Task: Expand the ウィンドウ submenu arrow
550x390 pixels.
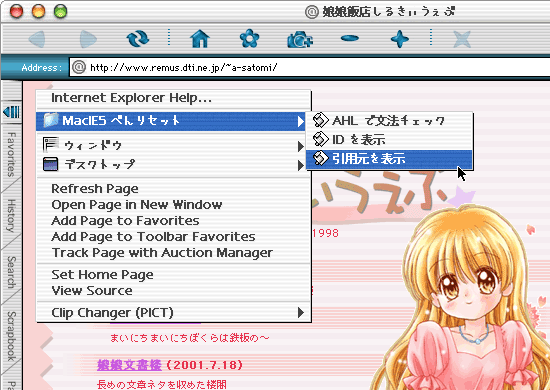Action: pos(301,146)
